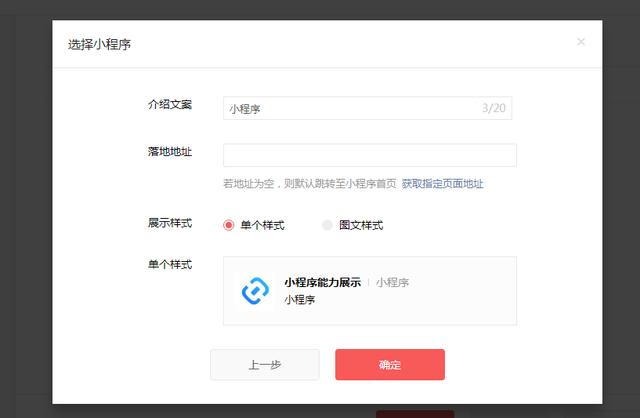Select the 图文样式 radio option
The width and height of the screenshot is (640, 418).
click(327, 225)
